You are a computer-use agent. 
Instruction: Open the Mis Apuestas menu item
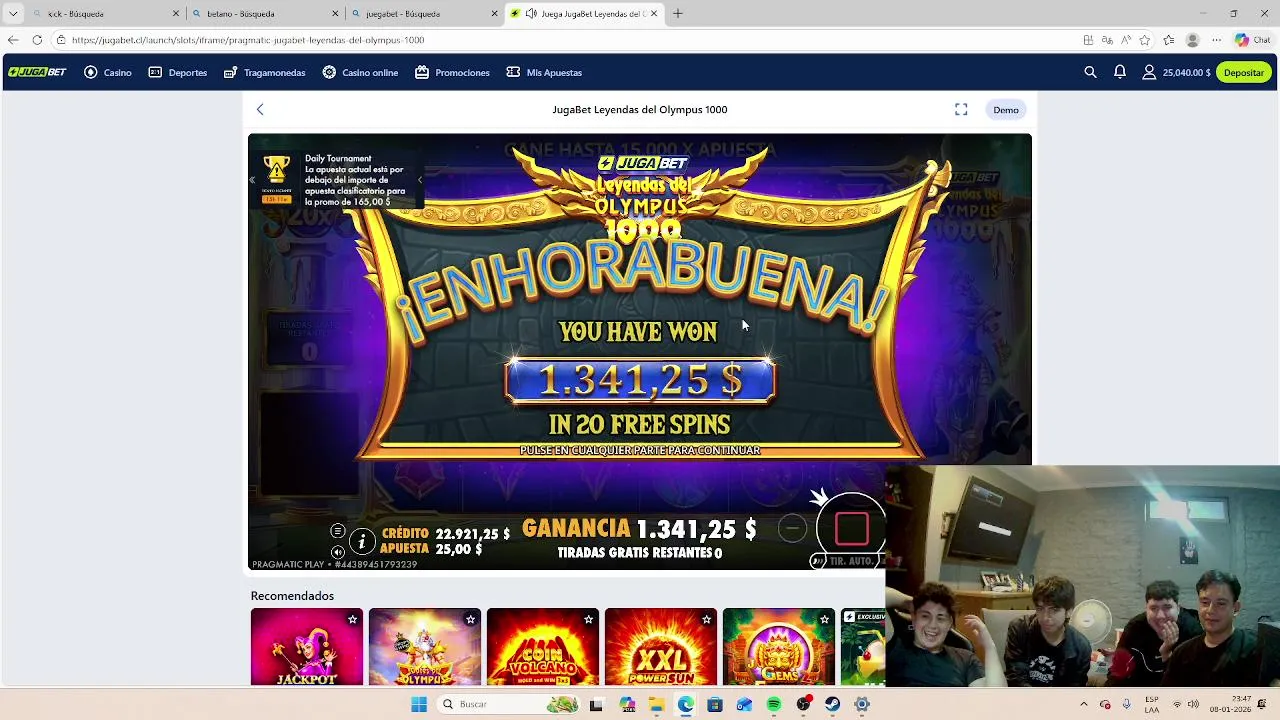coord(544,72)
